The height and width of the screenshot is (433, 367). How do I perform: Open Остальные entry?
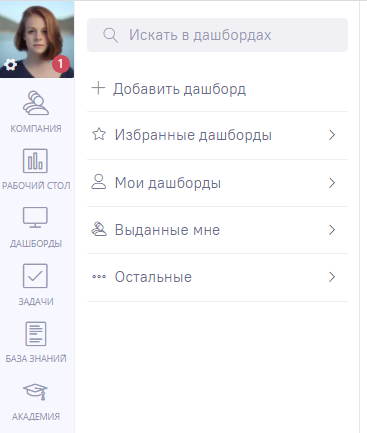click(x=217, y=277)
